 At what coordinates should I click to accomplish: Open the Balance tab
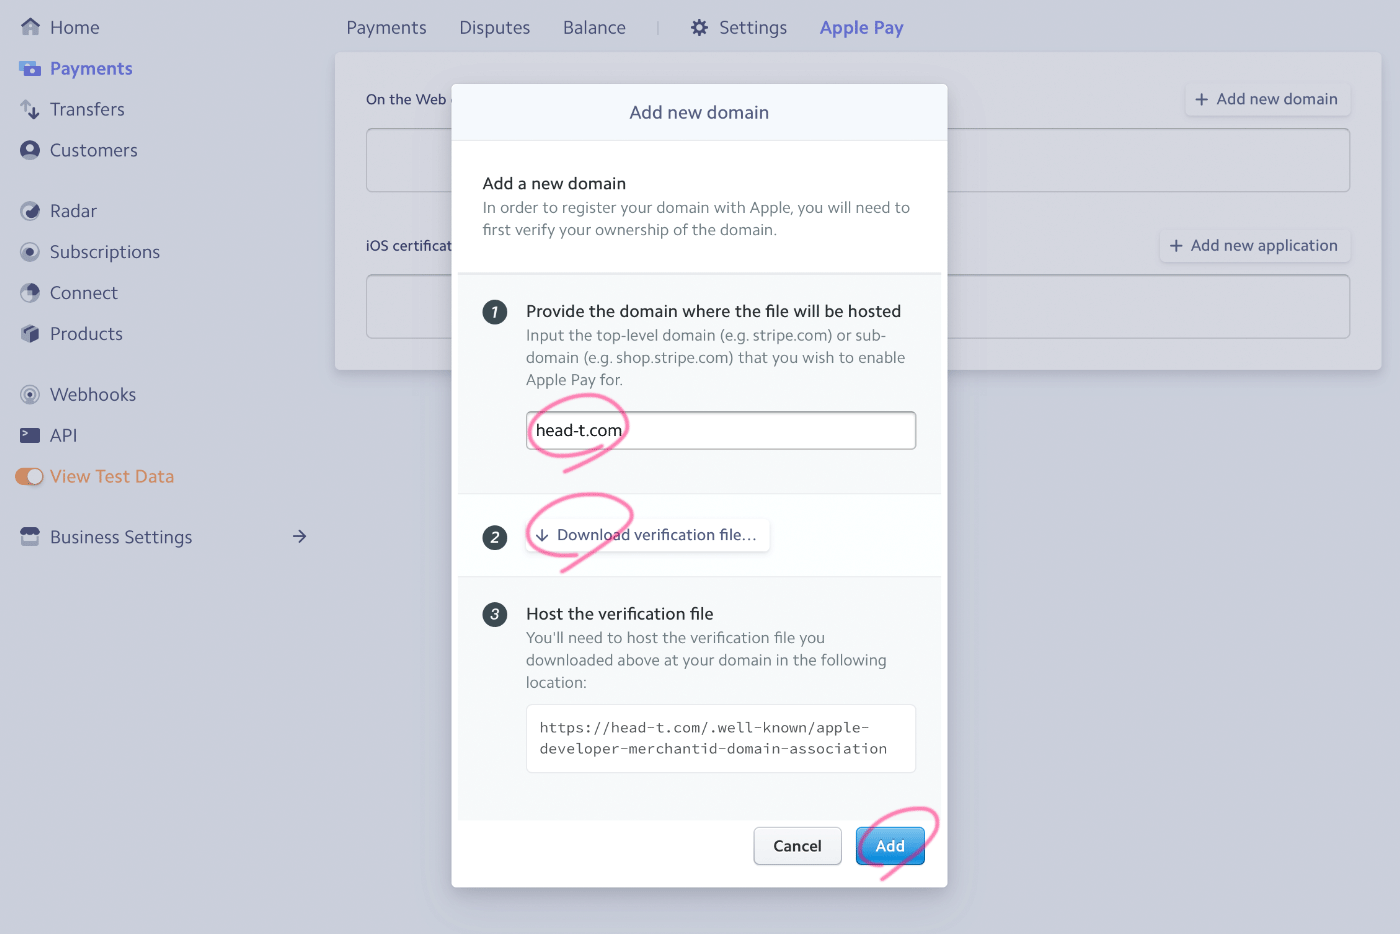(594, 28)
